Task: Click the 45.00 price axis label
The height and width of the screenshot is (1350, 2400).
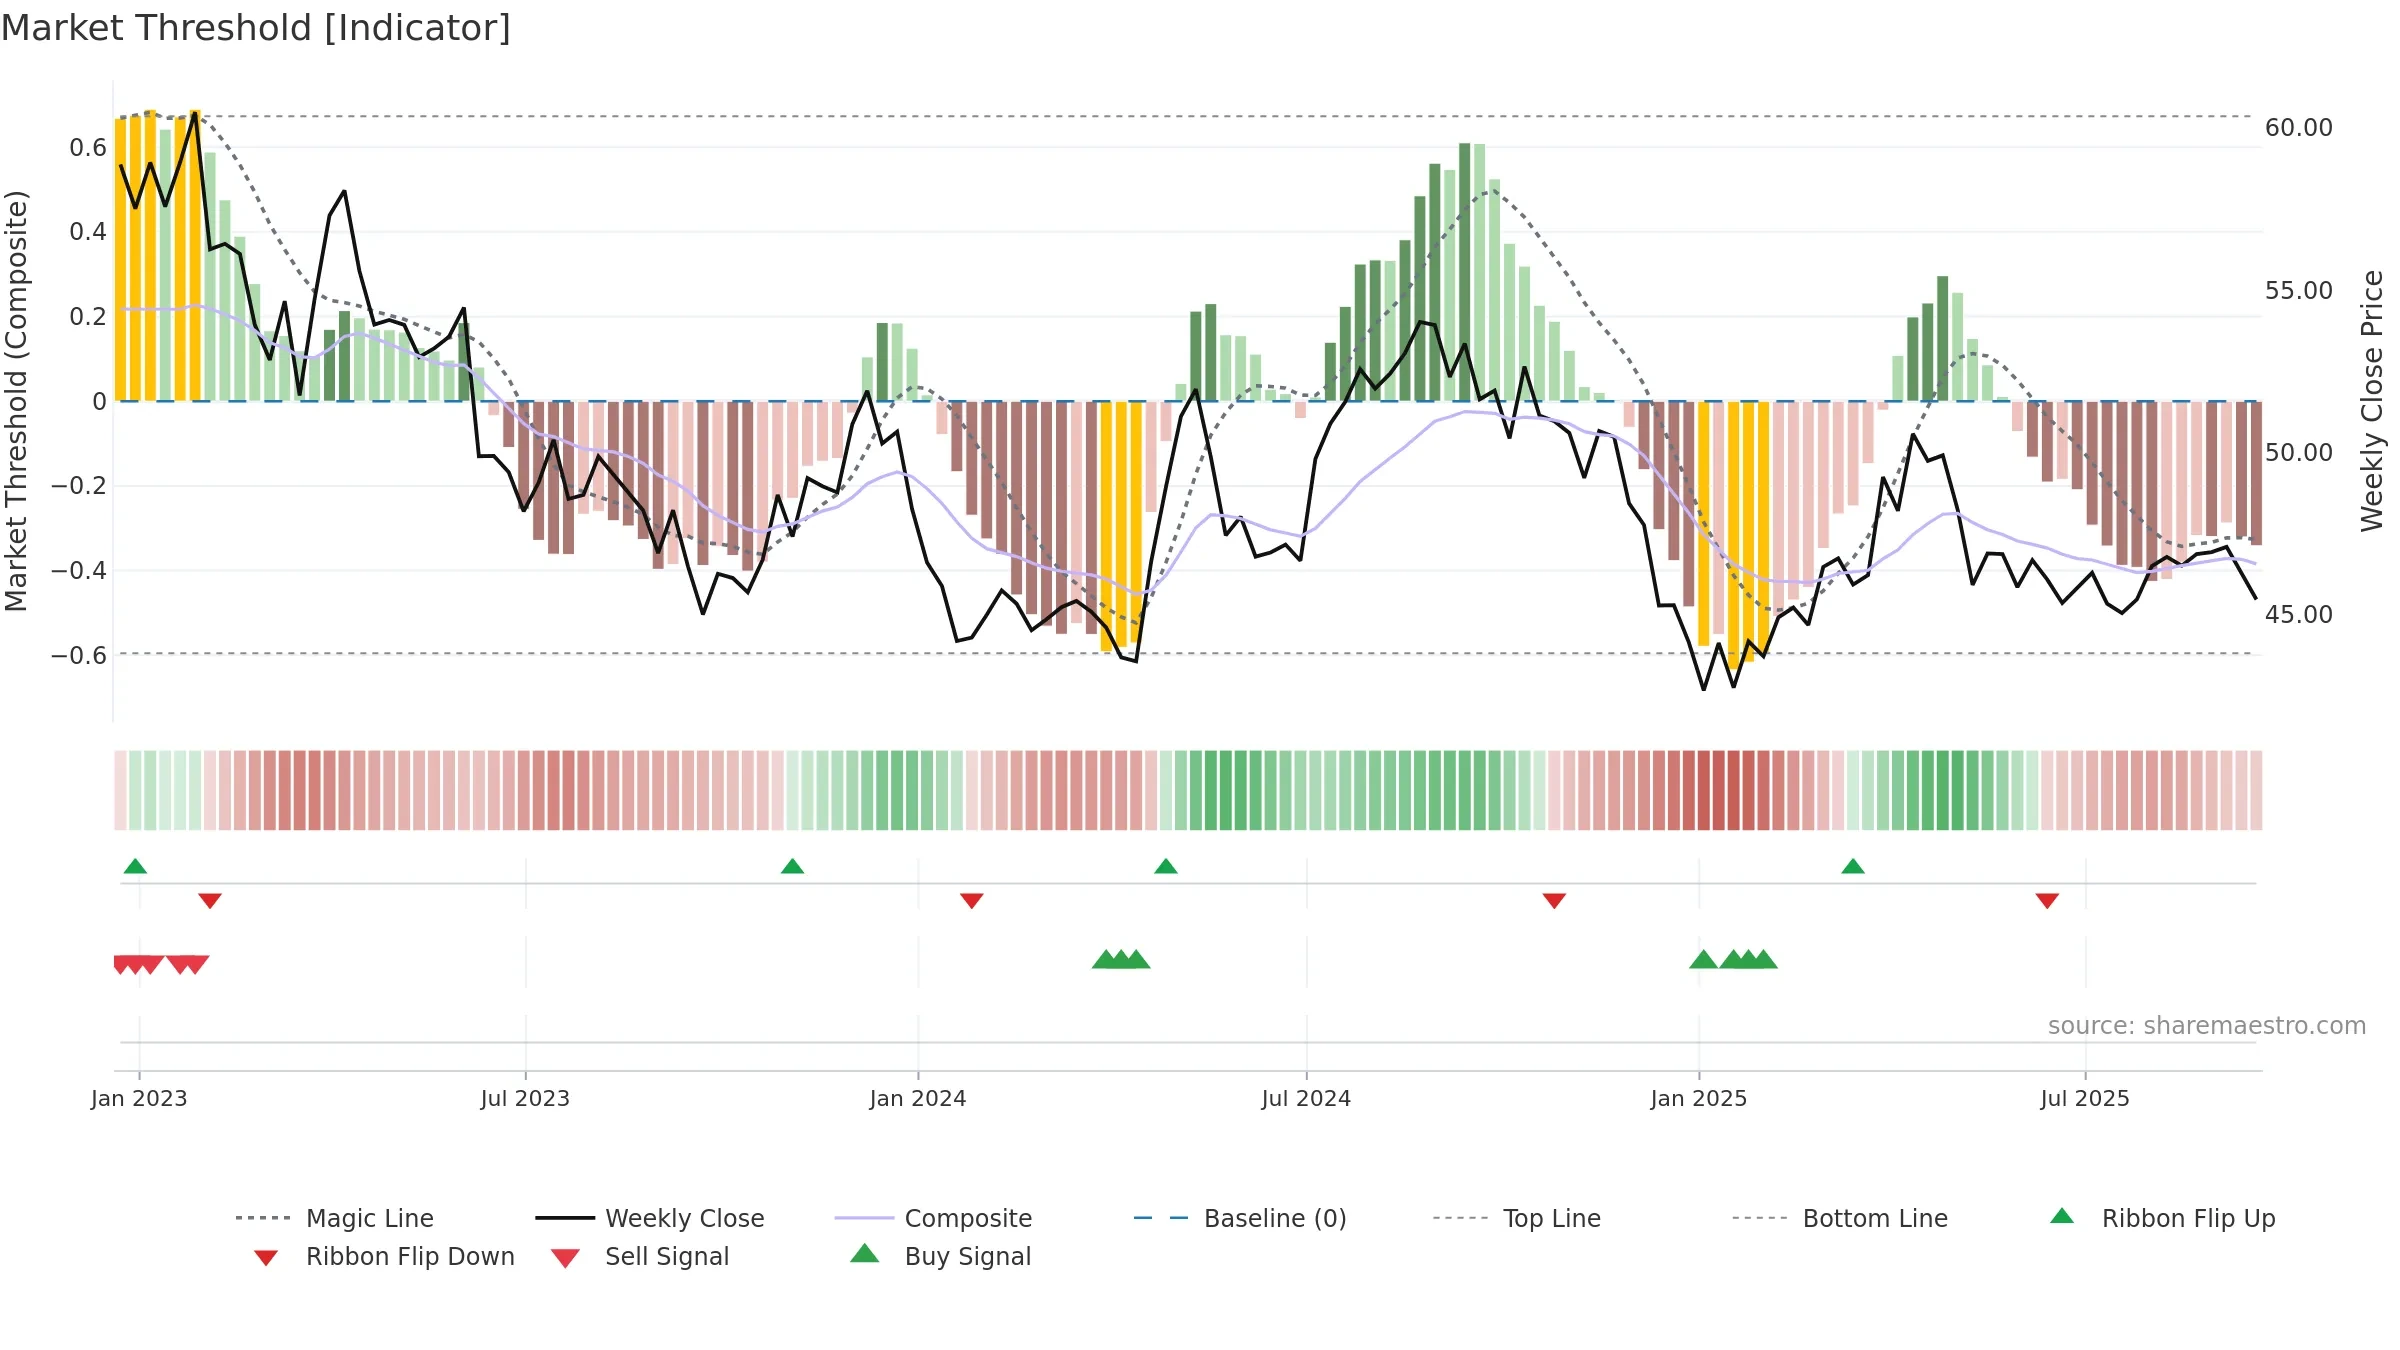Action: click(2299, 615)
